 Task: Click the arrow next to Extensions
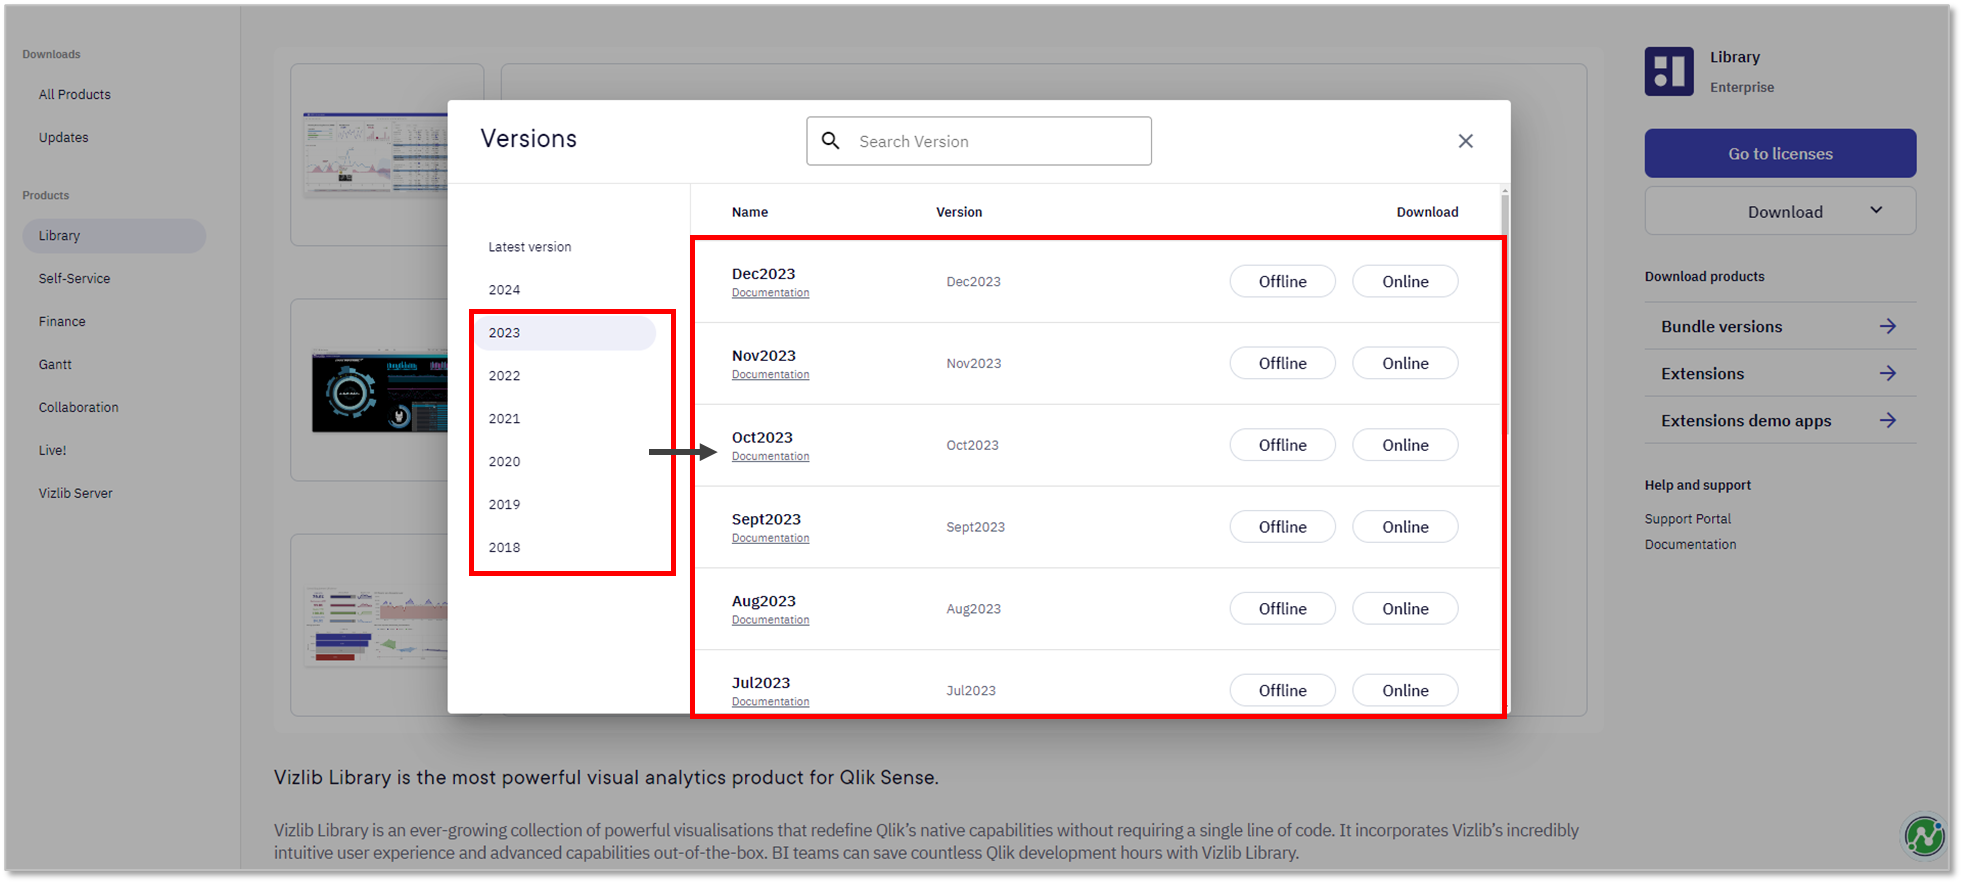pyautogui.click(x=1887, y=373)
